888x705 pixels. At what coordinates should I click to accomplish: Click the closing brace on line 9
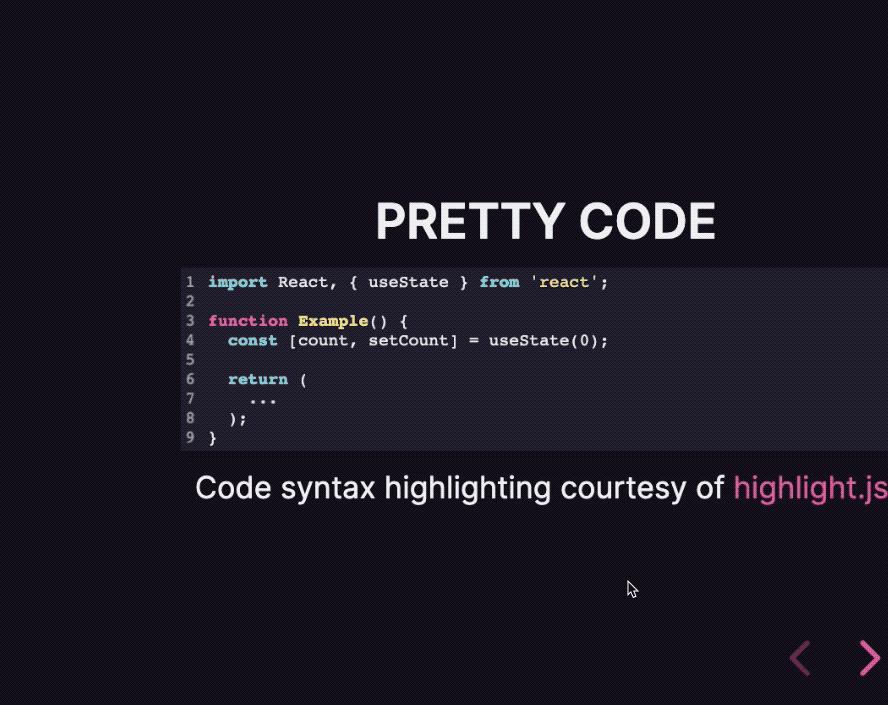(x=213, y=437)
